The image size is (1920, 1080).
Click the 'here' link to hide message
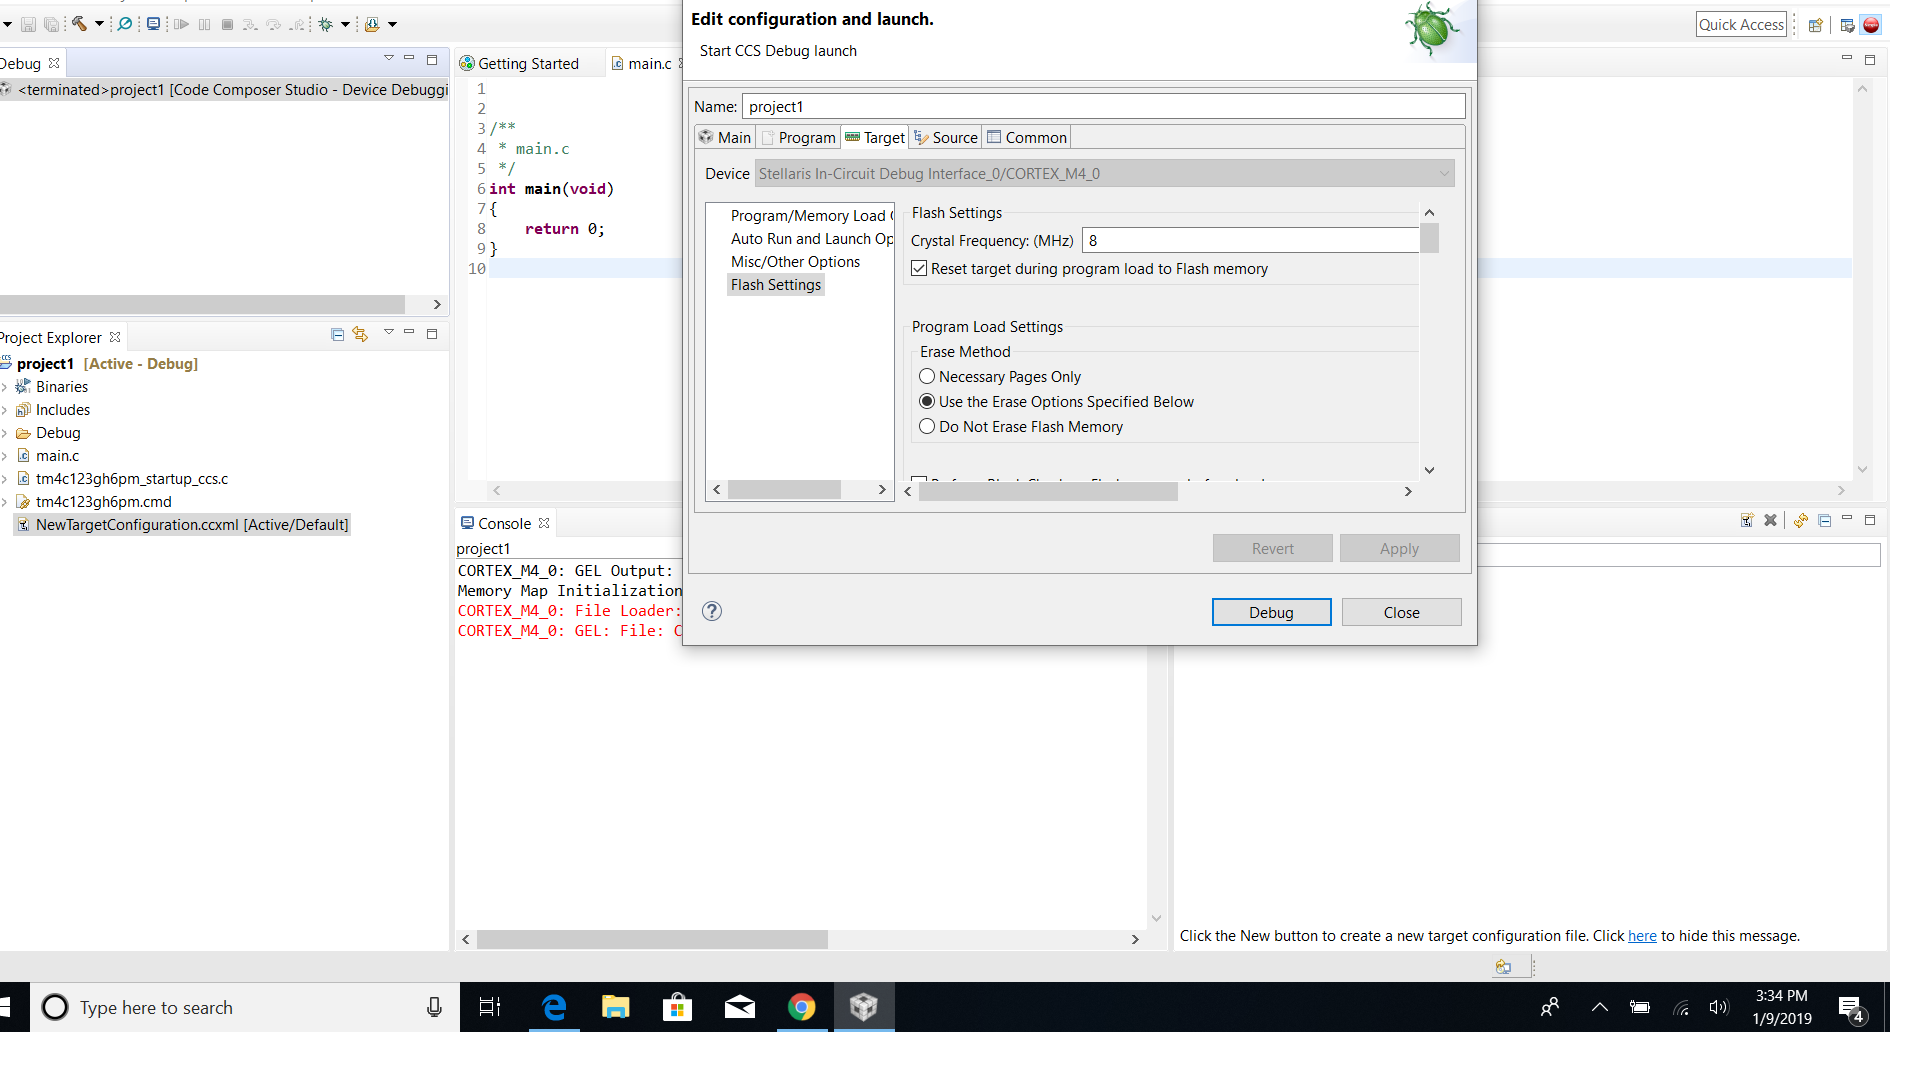coord(1642,936)
